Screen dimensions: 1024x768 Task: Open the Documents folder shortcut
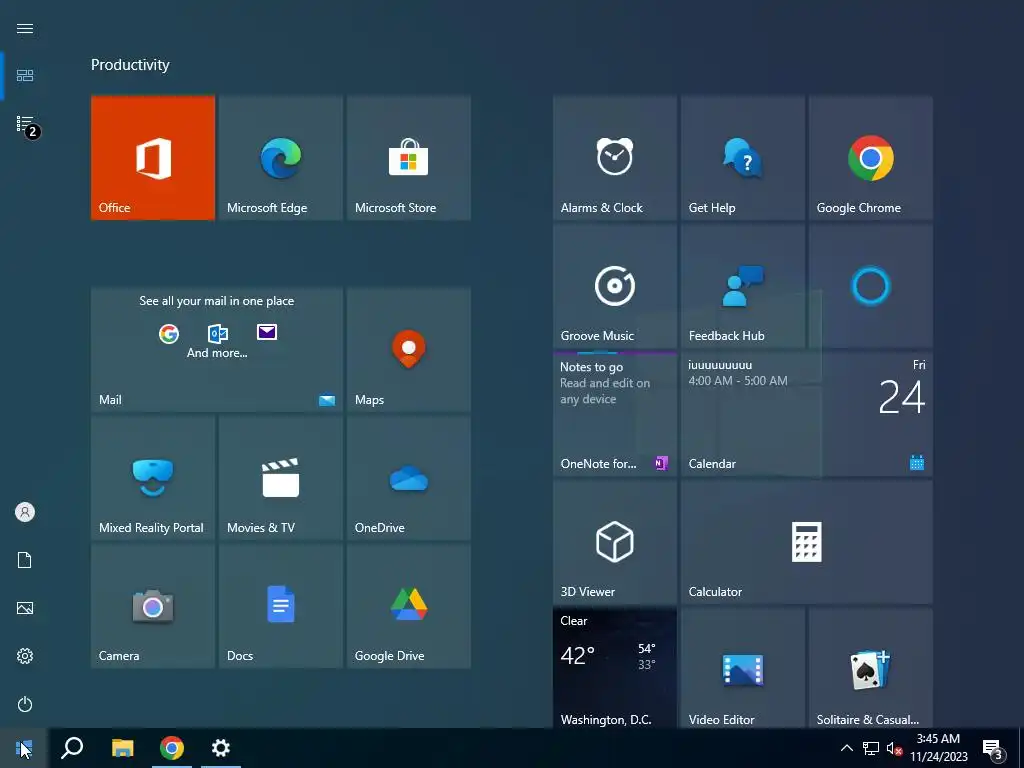click(x=25, y=560)
